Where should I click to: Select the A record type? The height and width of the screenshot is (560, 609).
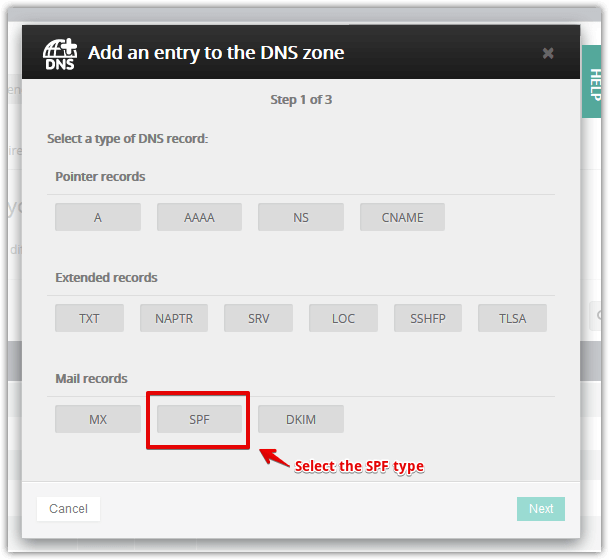98,217
